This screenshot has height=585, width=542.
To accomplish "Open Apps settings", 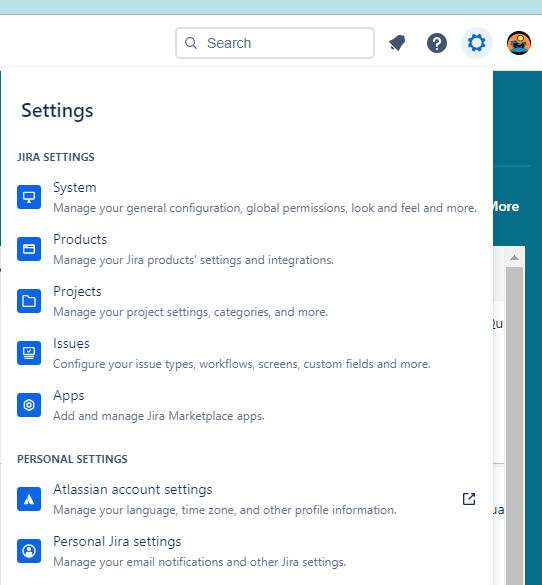I will click(x=247, y=405).
